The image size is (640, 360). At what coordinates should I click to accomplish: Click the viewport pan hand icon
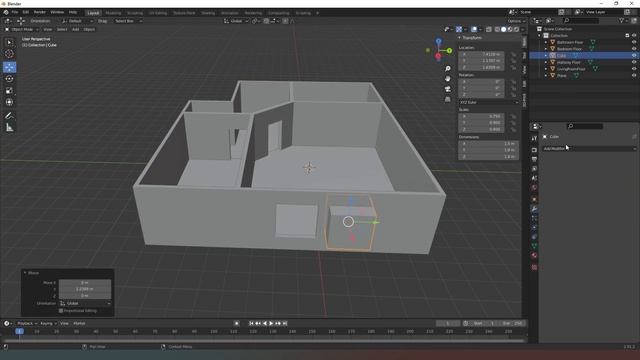tap(448, 78)
